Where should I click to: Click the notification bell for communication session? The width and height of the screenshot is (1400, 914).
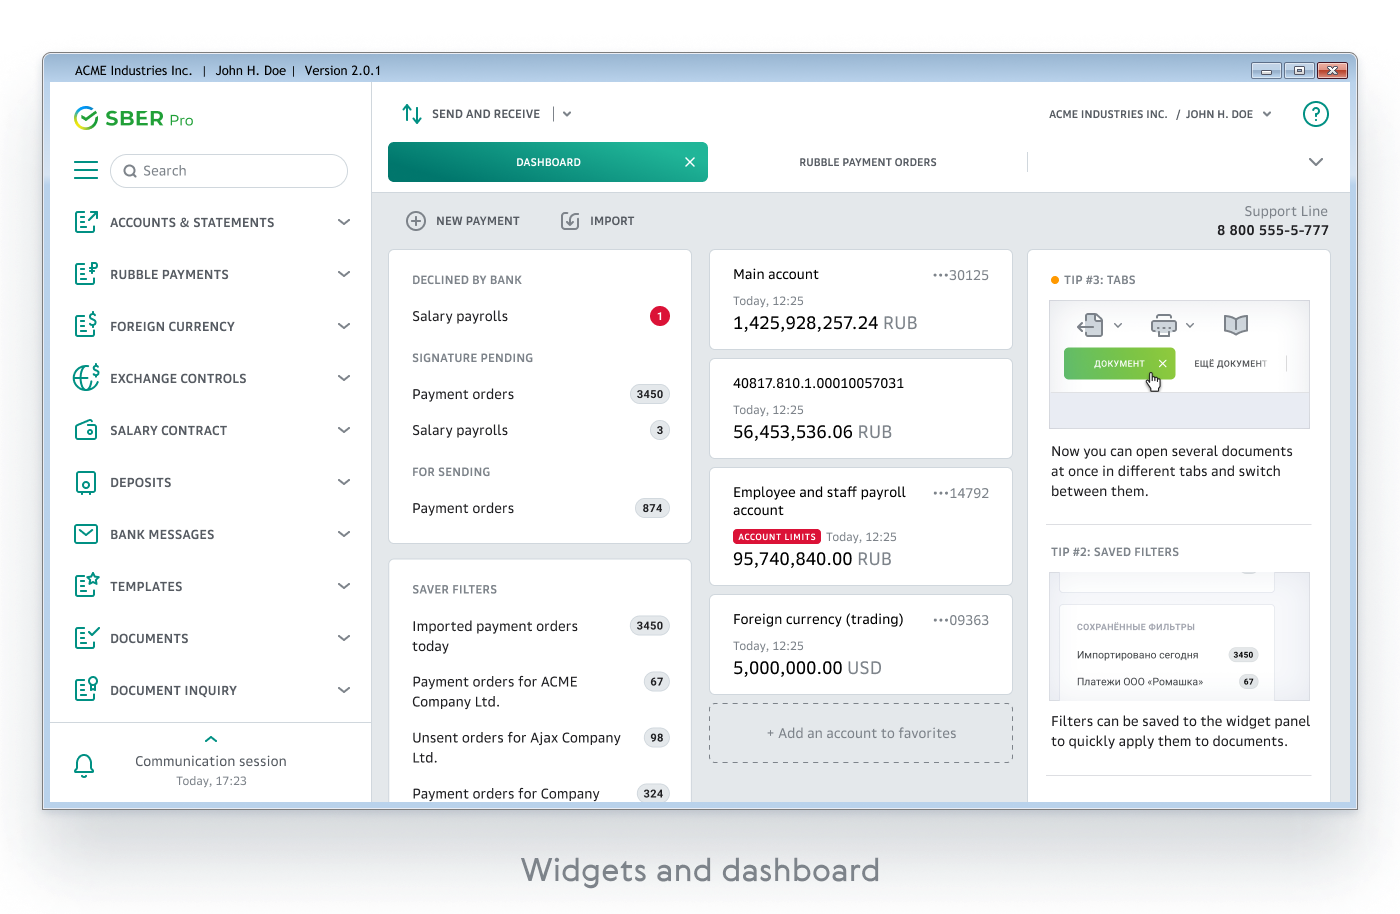point(84,765)
